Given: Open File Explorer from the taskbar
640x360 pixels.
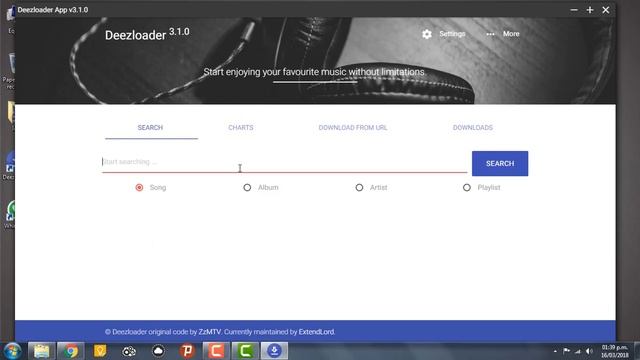Looking at the screenshot, I should click(x=41, y=351).
